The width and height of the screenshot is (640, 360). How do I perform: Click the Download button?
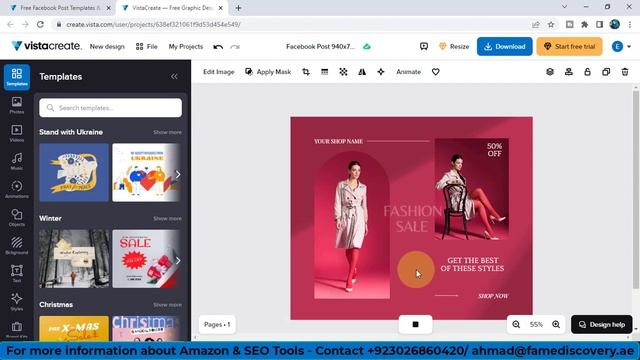pyautogui.click(x=504, y=47)
